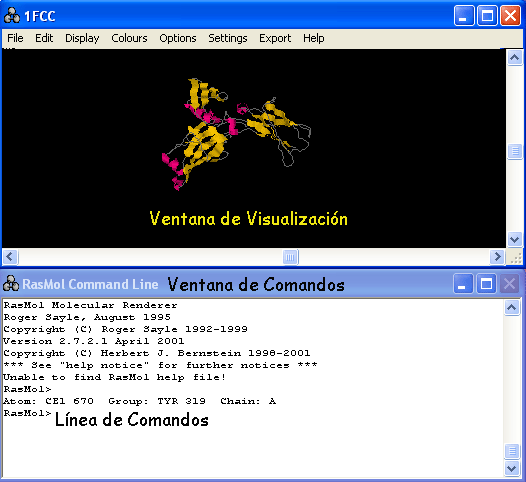Screen dimensions: 526x482
Task: Click the molecule's yellow ribbon structure
Action: [205, 144]
